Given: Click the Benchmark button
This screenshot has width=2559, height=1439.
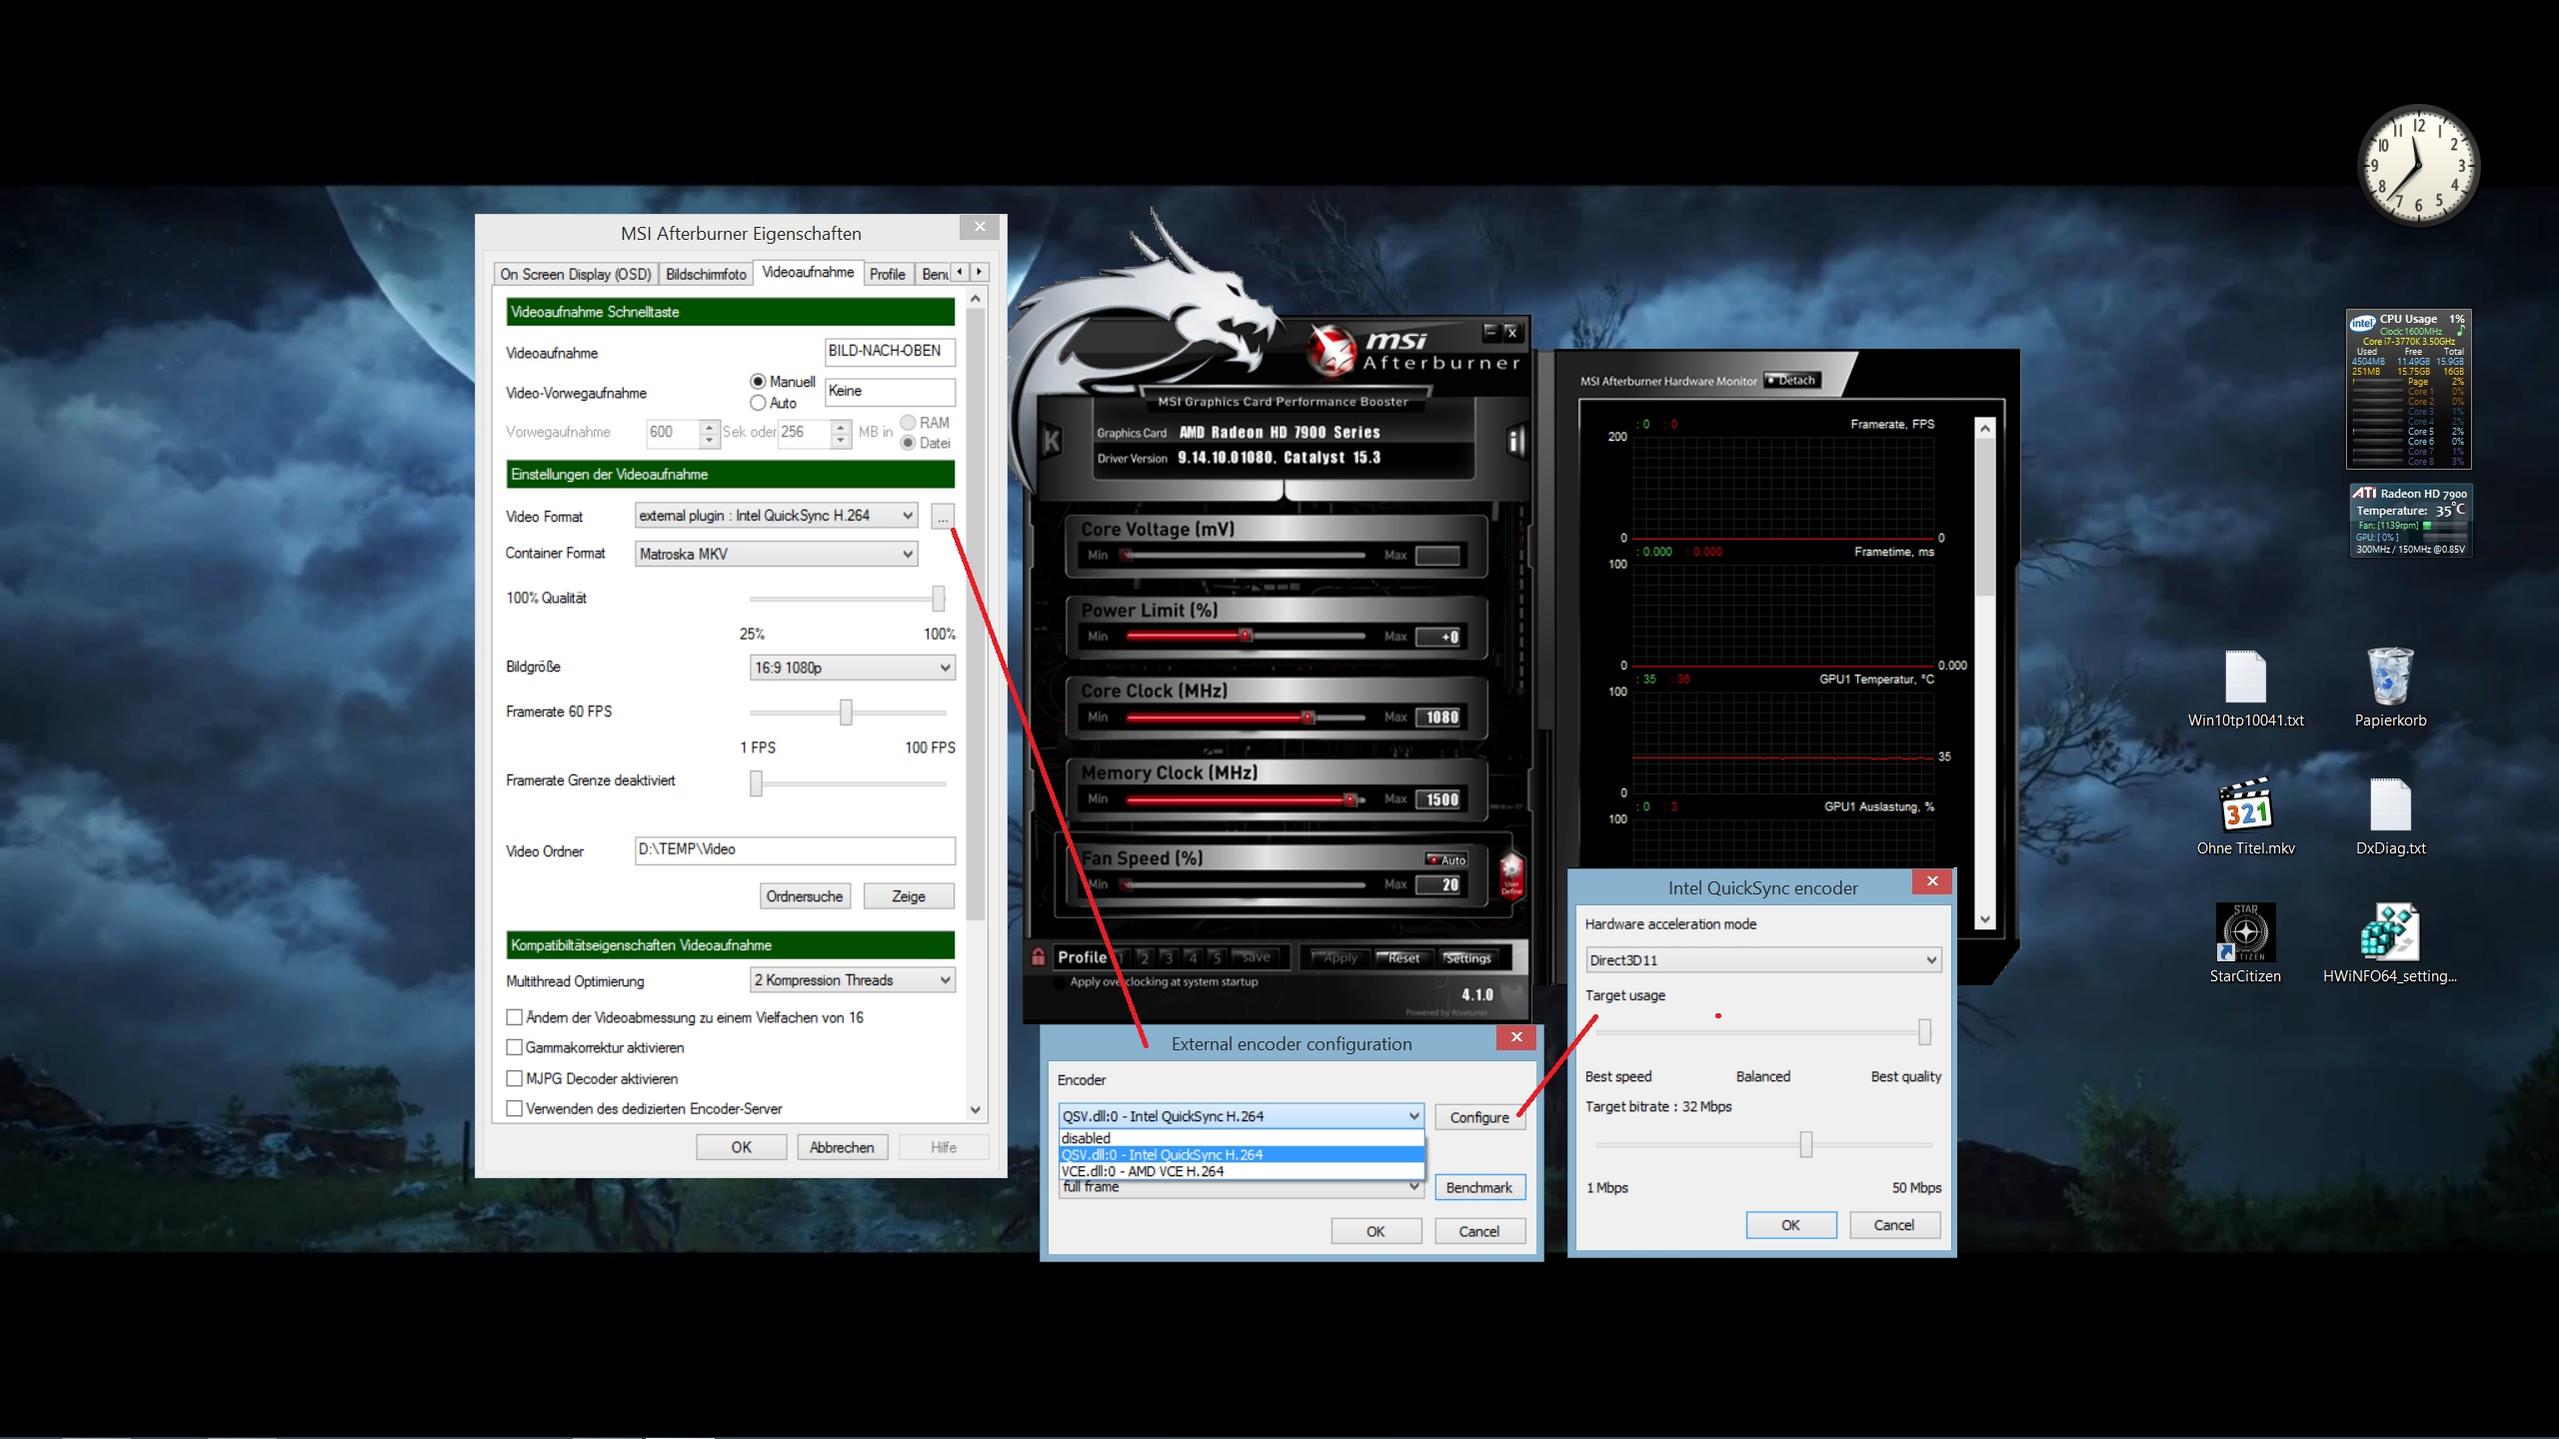Looking at the screenshot, I should click(1478, 1187).
